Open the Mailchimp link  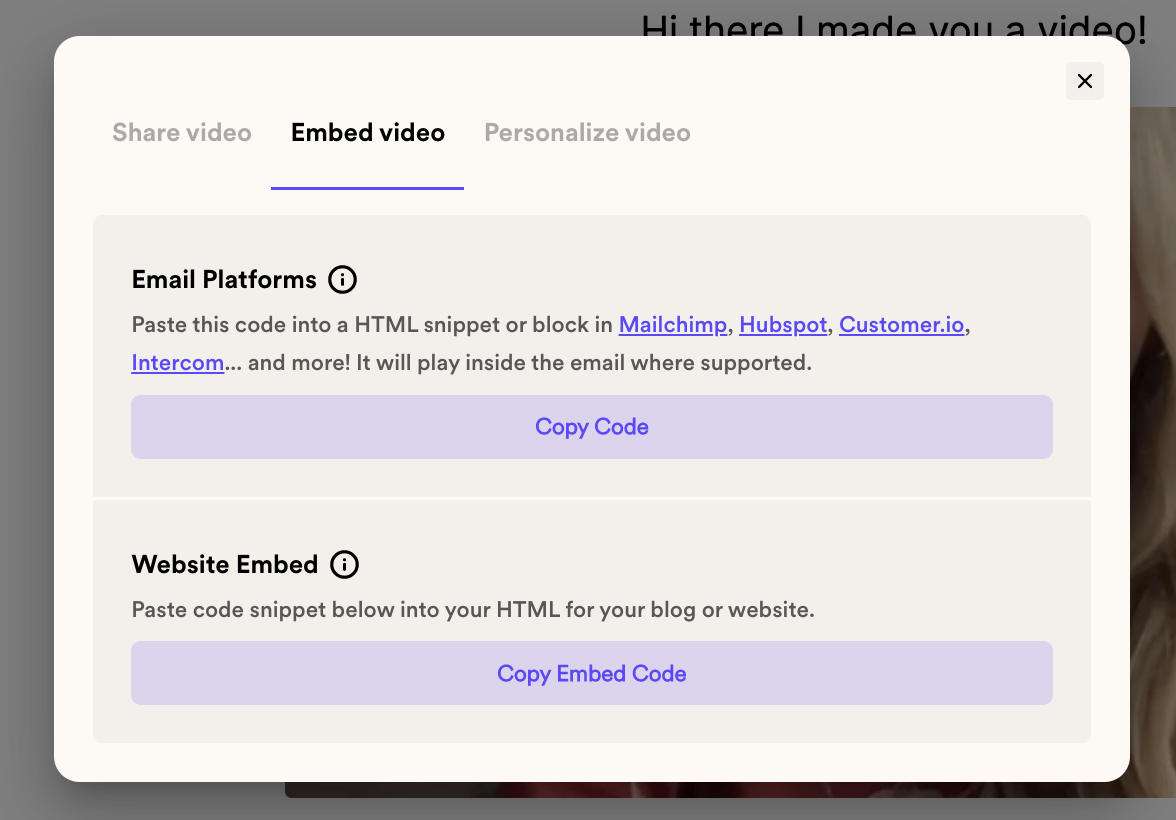[x=673, y=324]
